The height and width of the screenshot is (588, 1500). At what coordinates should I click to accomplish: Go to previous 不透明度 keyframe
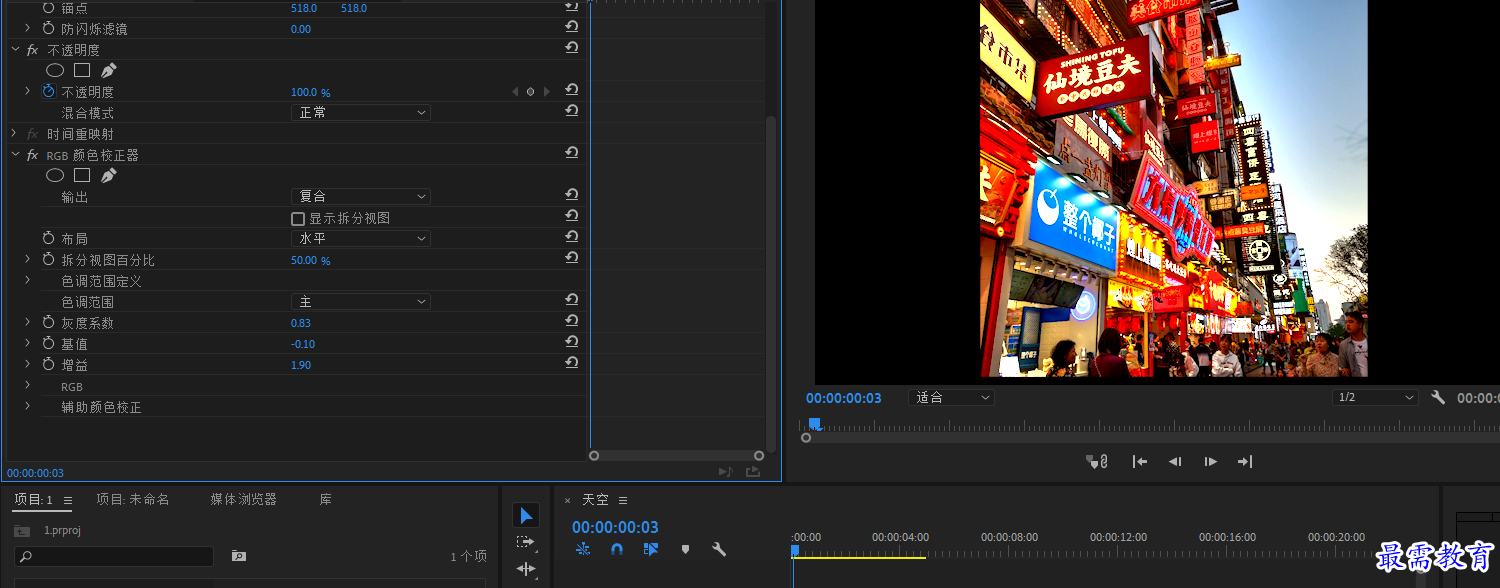pos(516,91)
